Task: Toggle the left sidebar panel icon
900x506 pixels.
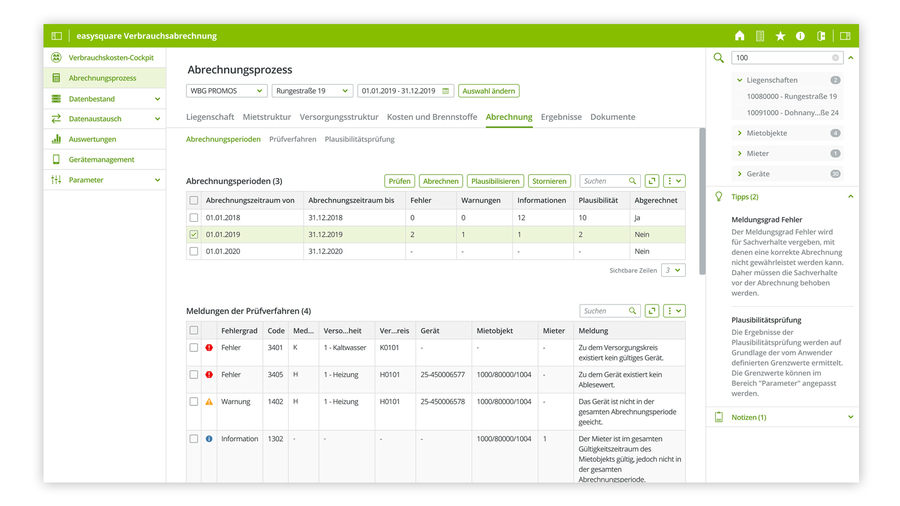Action: 57,36
